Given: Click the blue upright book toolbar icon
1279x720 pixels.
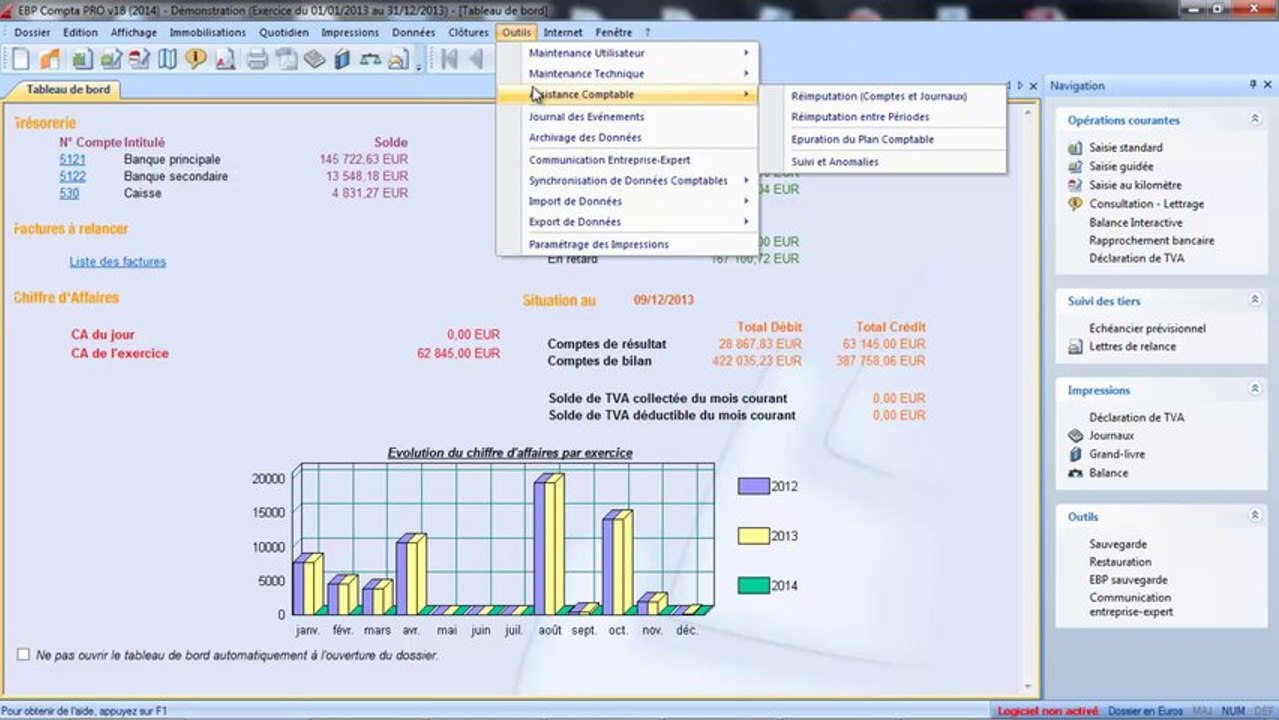Looking at the screenshot, I should [x=343, y=59].
